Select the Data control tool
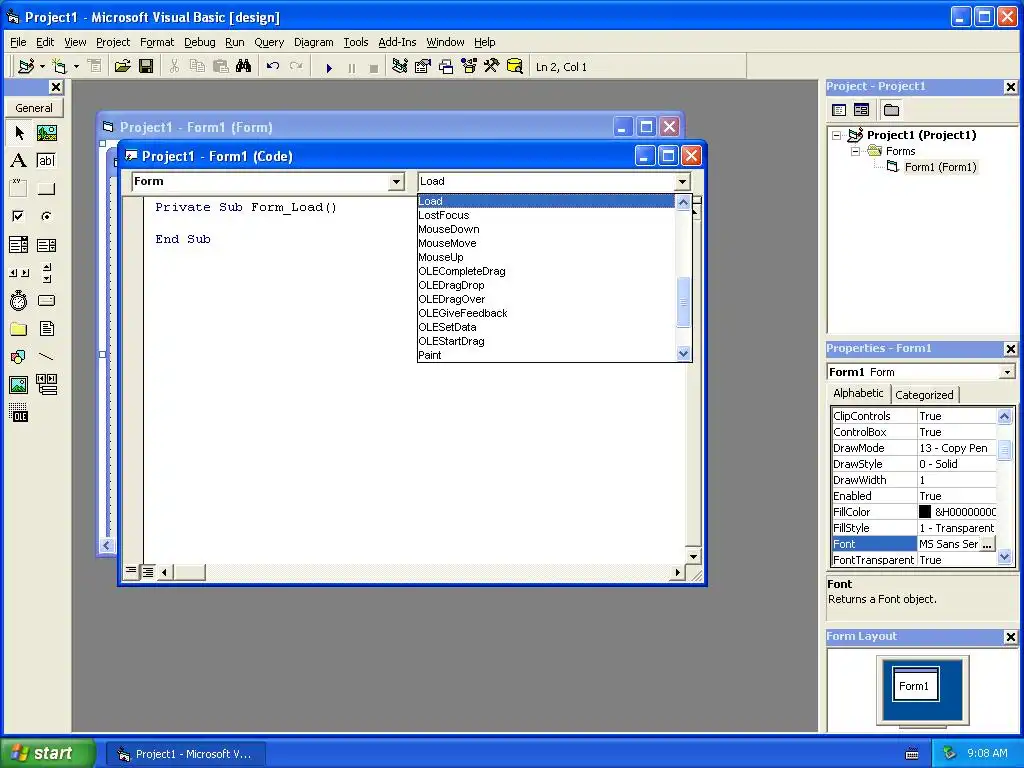Viewport: 1024px width, 768px height. tap(46, 385)
